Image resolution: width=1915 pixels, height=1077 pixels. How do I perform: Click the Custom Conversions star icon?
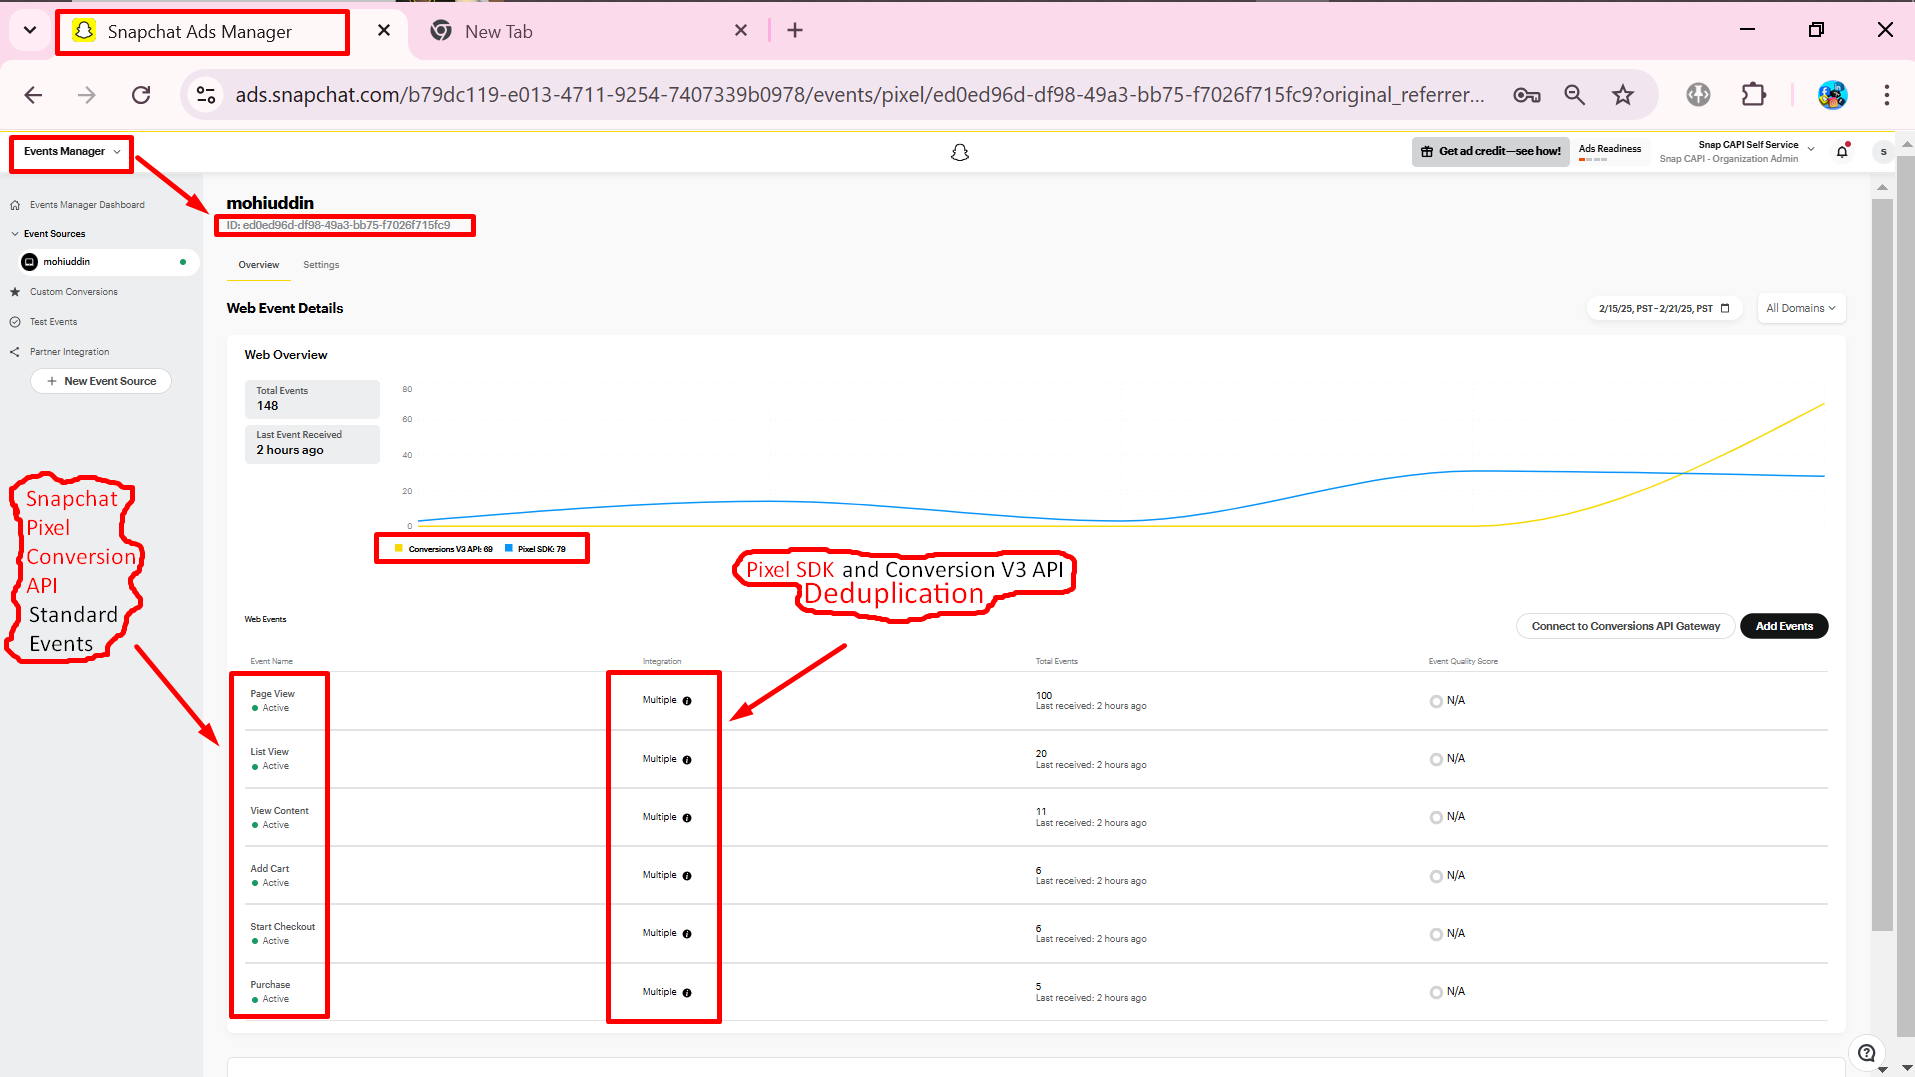(x=15, y=292)
